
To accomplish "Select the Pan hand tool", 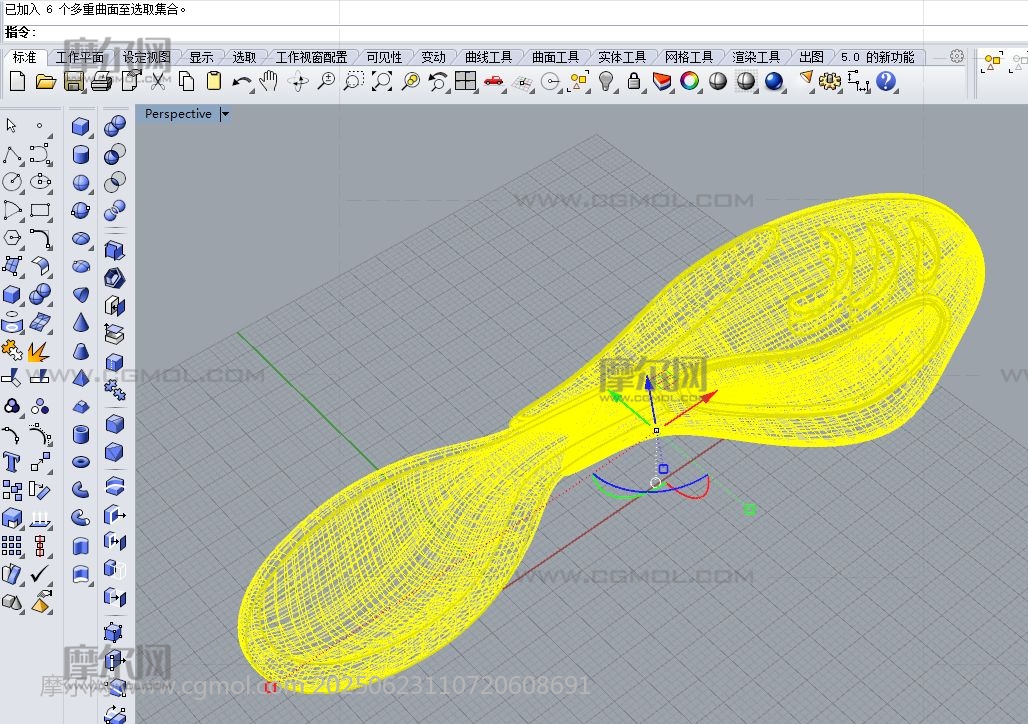I will point(268,81).
